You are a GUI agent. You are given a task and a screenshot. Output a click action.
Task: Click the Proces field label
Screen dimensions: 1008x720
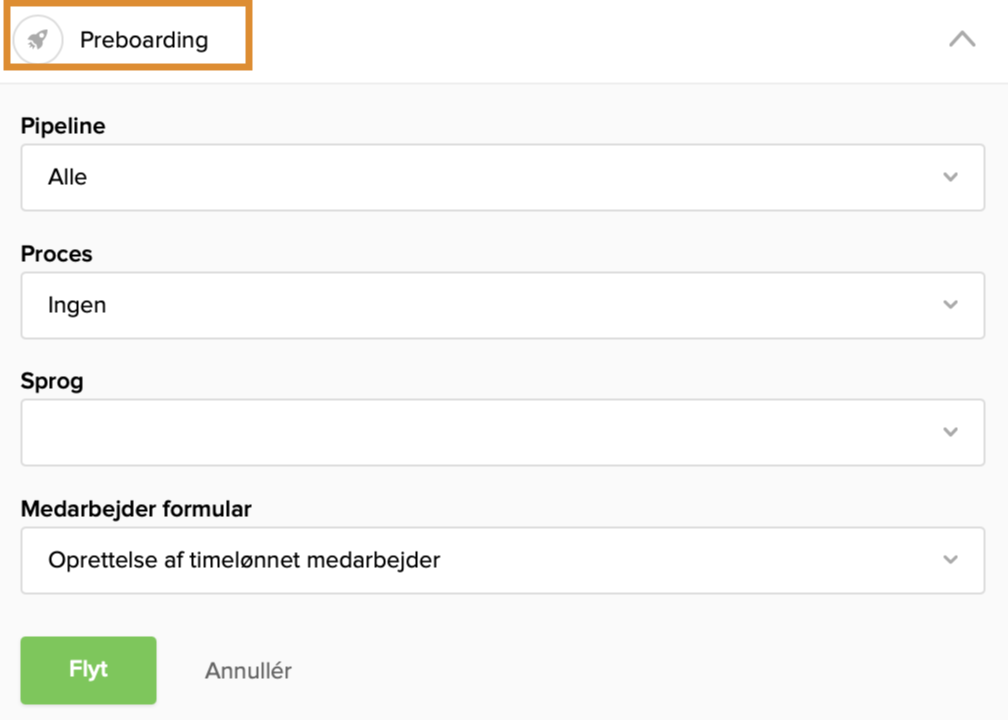(x=56, y=254)
